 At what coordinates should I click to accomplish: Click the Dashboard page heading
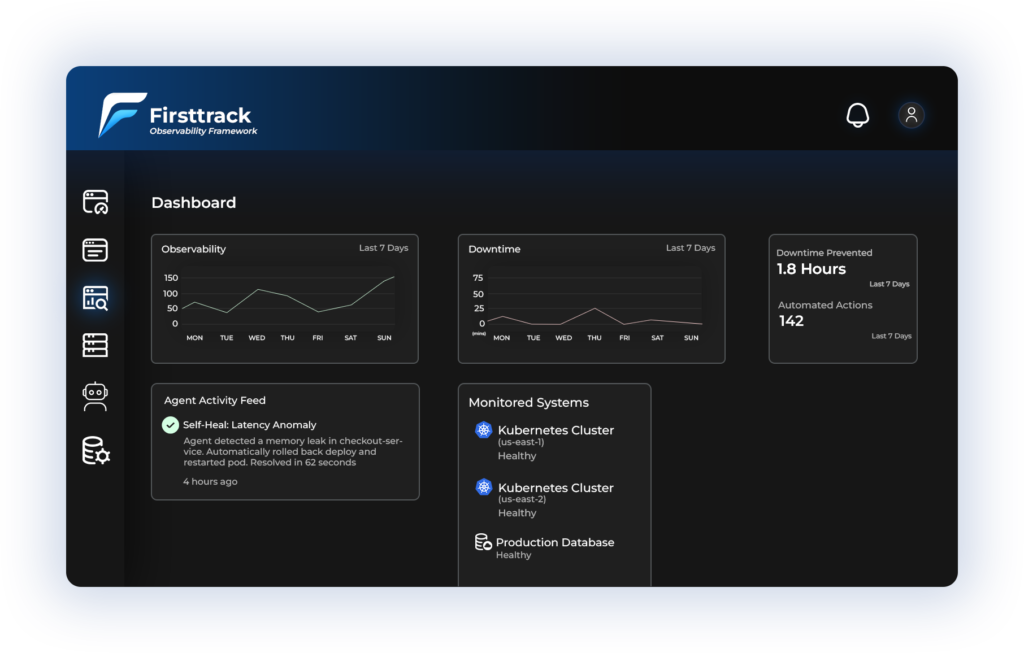(194, 203)
